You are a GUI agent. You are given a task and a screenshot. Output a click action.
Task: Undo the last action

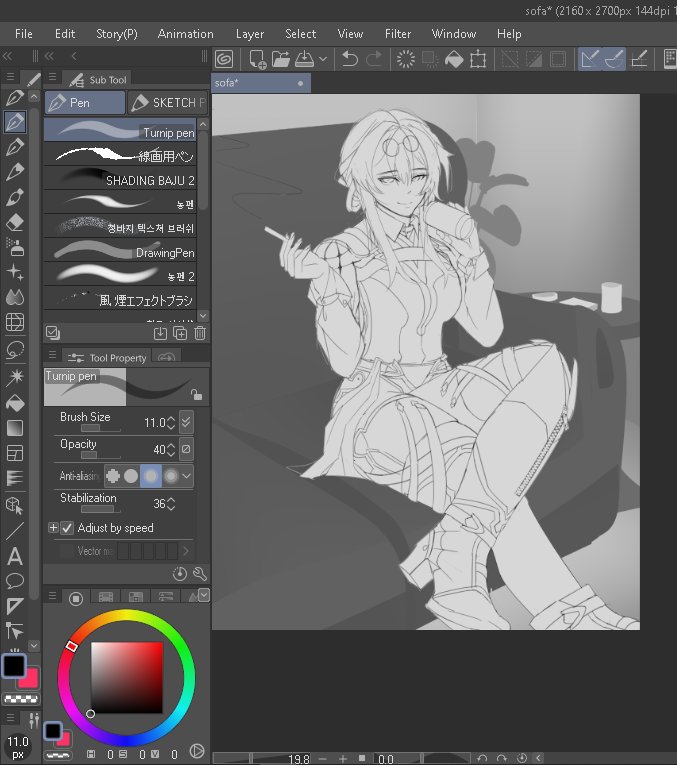coord(350,59)
